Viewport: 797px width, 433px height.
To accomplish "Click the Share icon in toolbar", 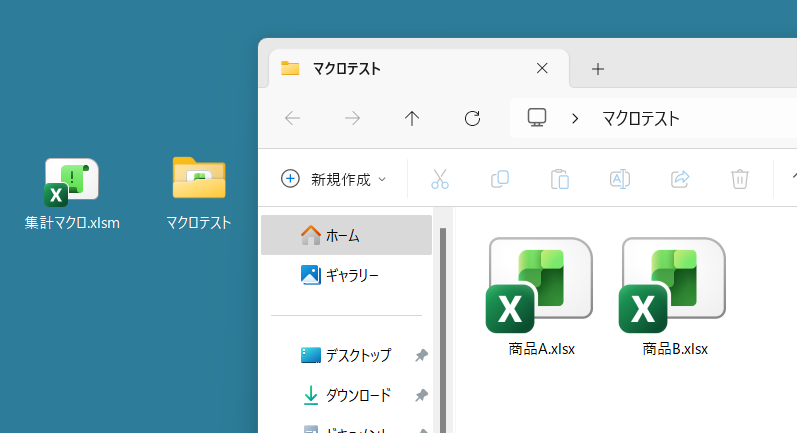I will click(680, 179).
